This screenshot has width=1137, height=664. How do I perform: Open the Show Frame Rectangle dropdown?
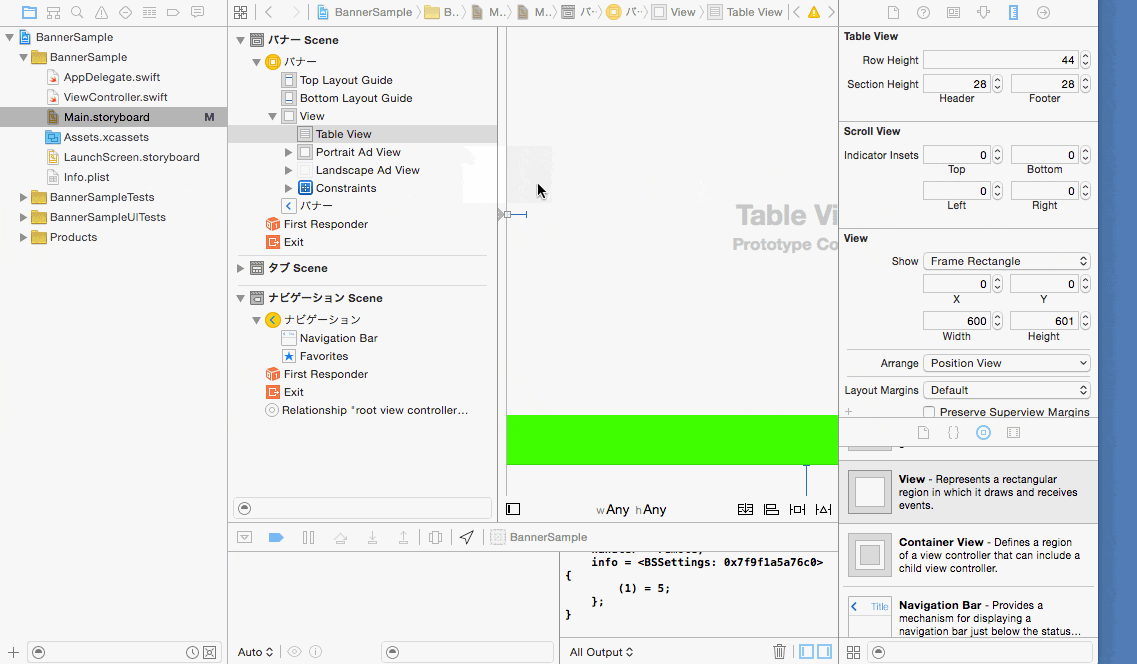[x=1007, y=261]
